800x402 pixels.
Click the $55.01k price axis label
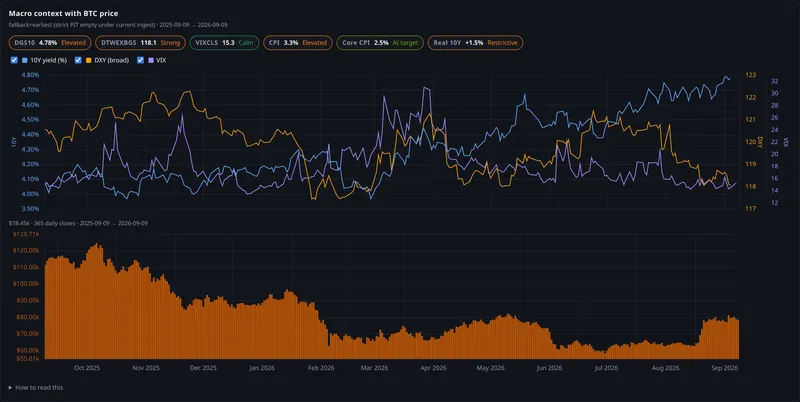click(29, 359)
